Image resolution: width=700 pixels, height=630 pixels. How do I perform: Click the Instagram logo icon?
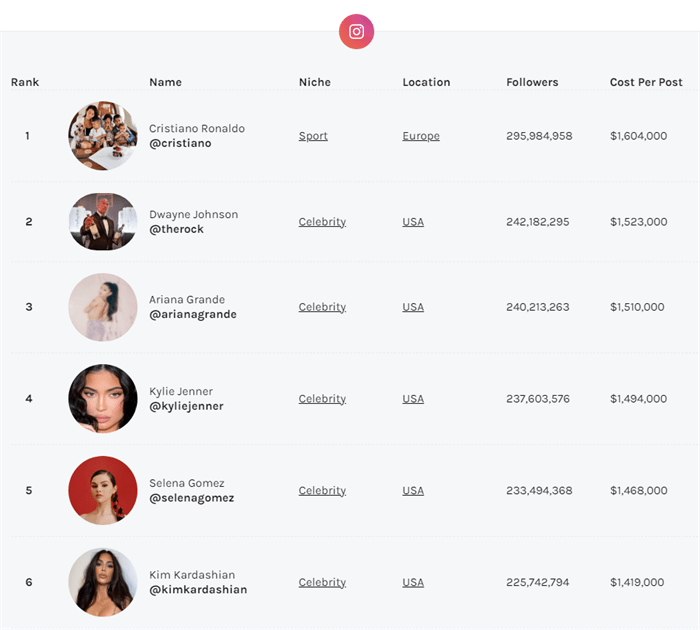click(x=356, y=31)
